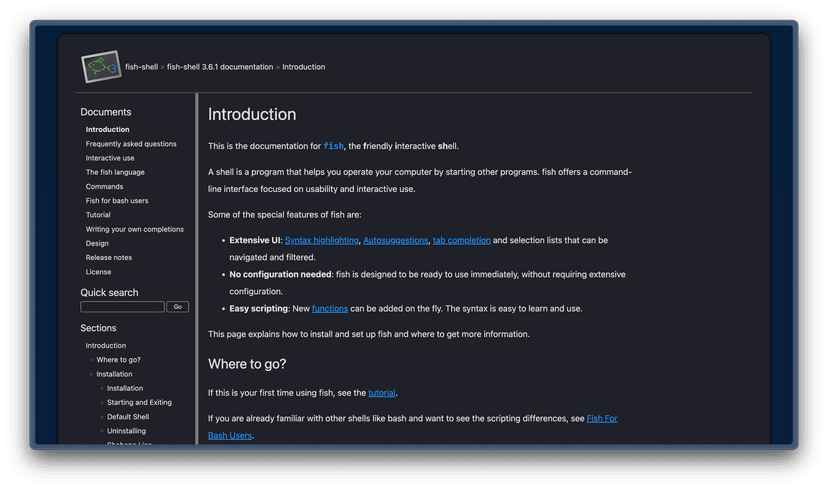Jump to Default Shell section
This screenshot has width=828, height=489.
128,417
